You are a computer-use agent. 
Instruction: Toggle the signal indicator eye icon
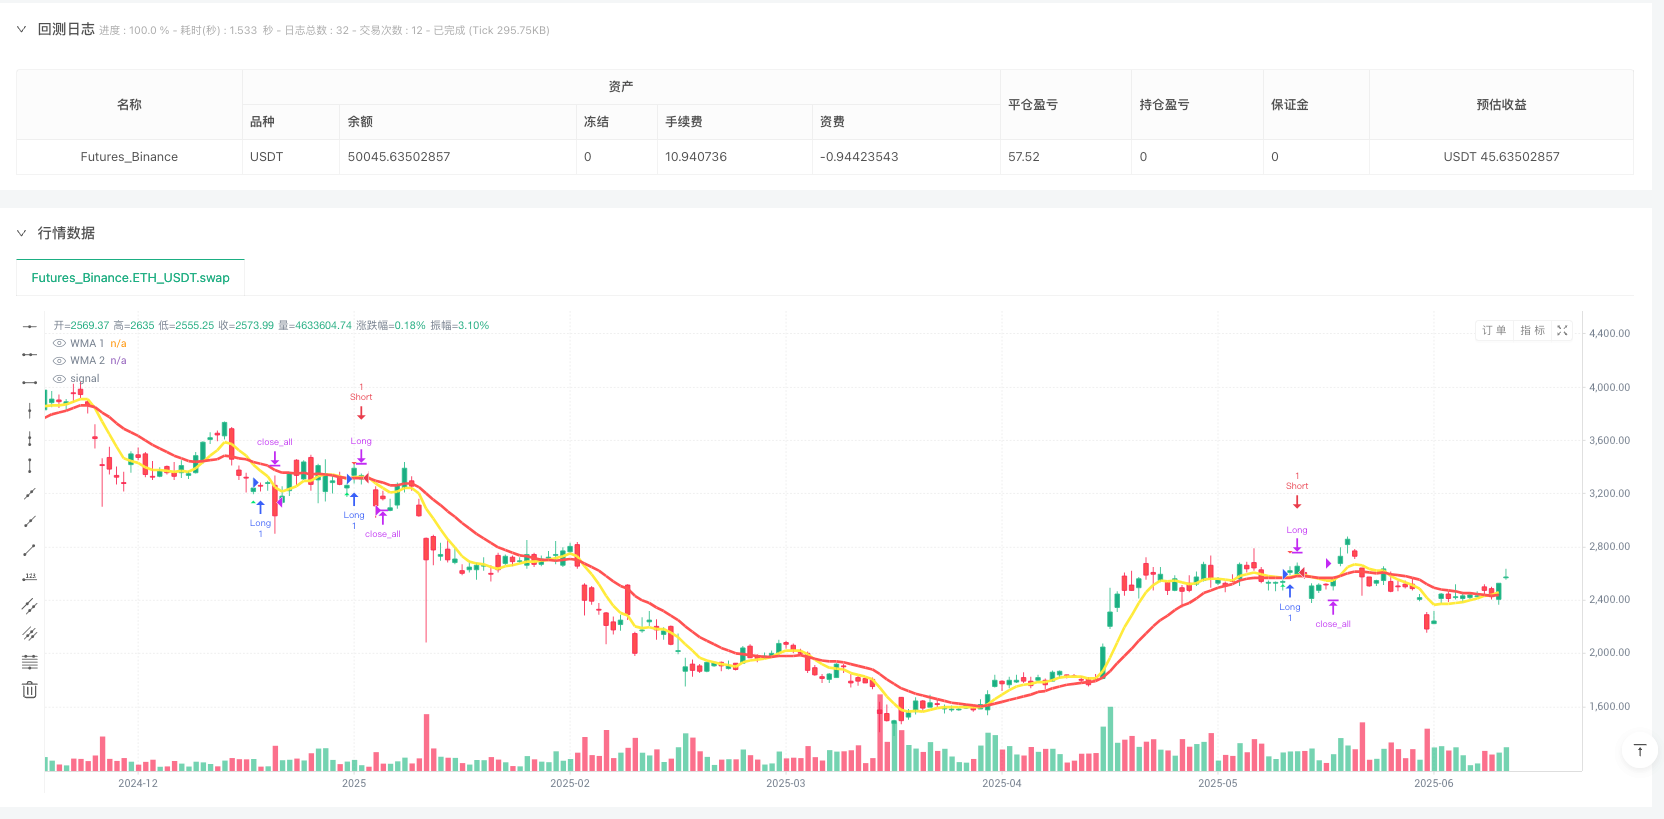(x=59, y=379)
